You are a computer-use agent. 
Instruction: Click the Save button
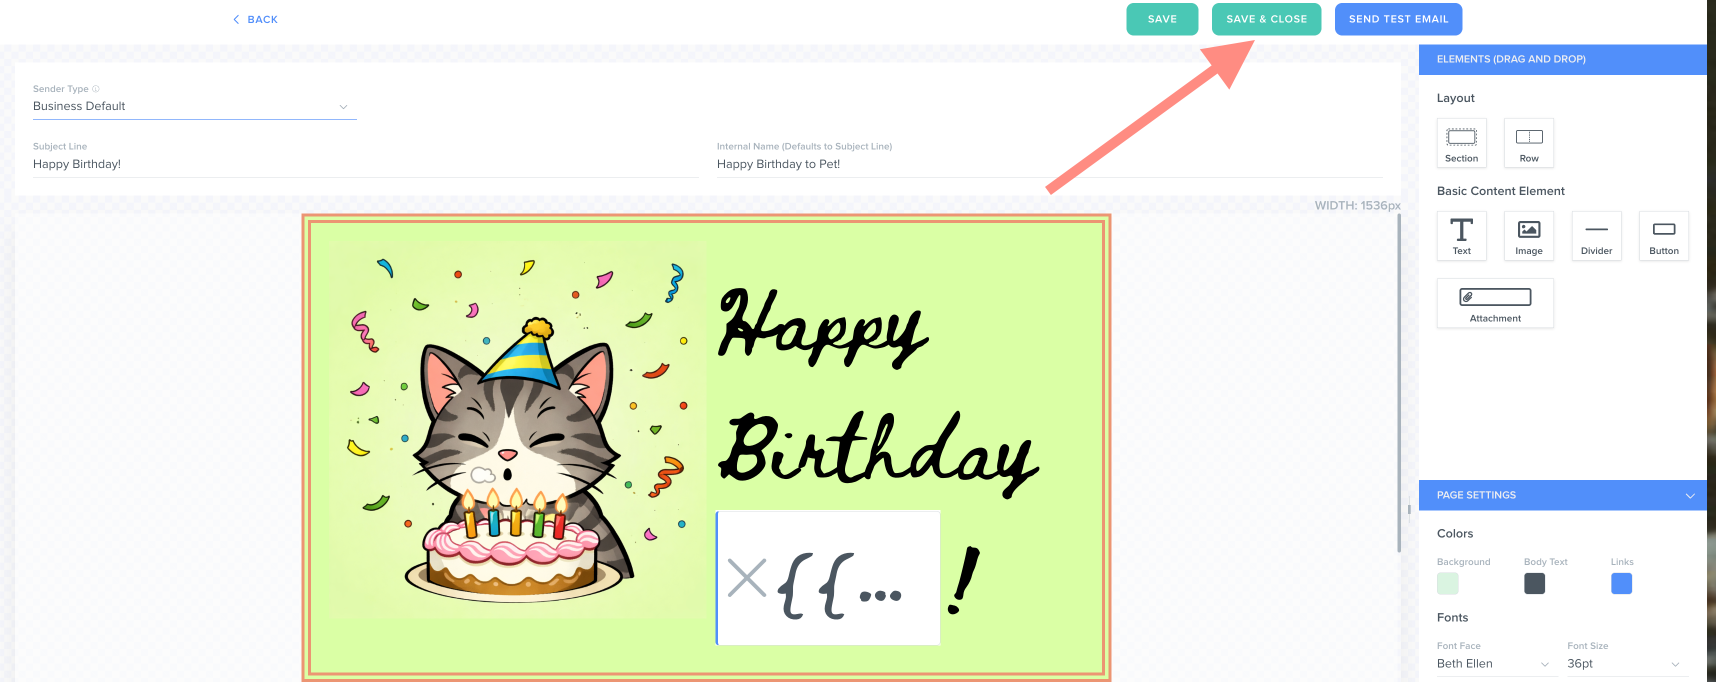[1162, 19]
